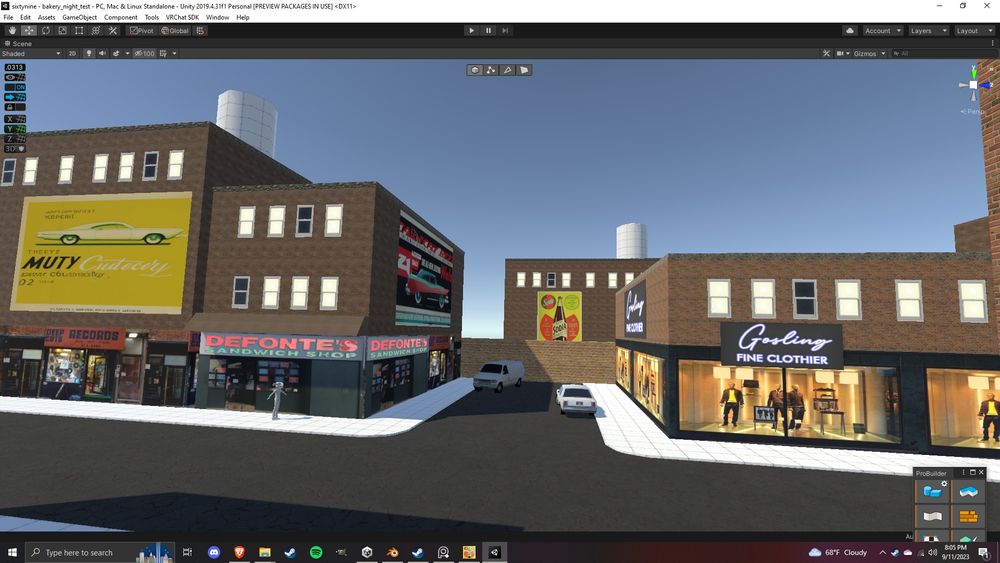Open the Shaded draw mode dropdown
Screen dimensions: 1000x563
point(31,54)
